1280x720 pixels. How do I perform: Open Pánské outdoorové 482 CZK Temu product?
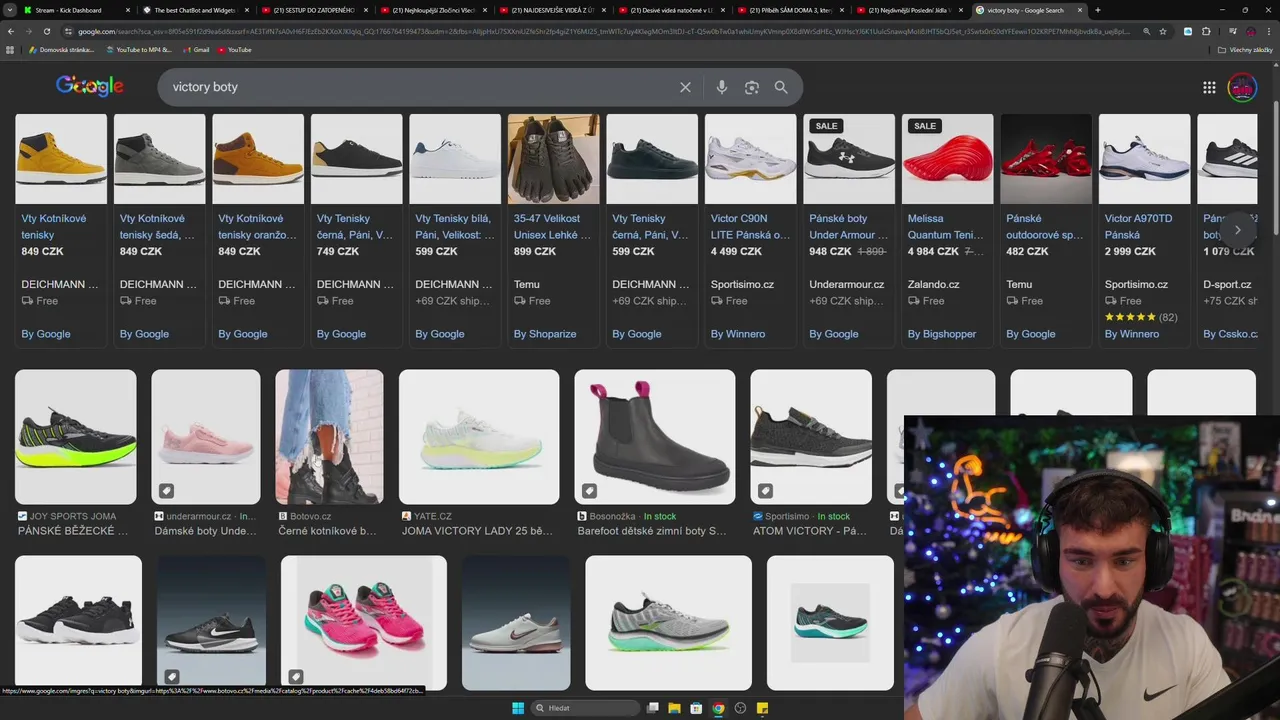click(1046, 230)
